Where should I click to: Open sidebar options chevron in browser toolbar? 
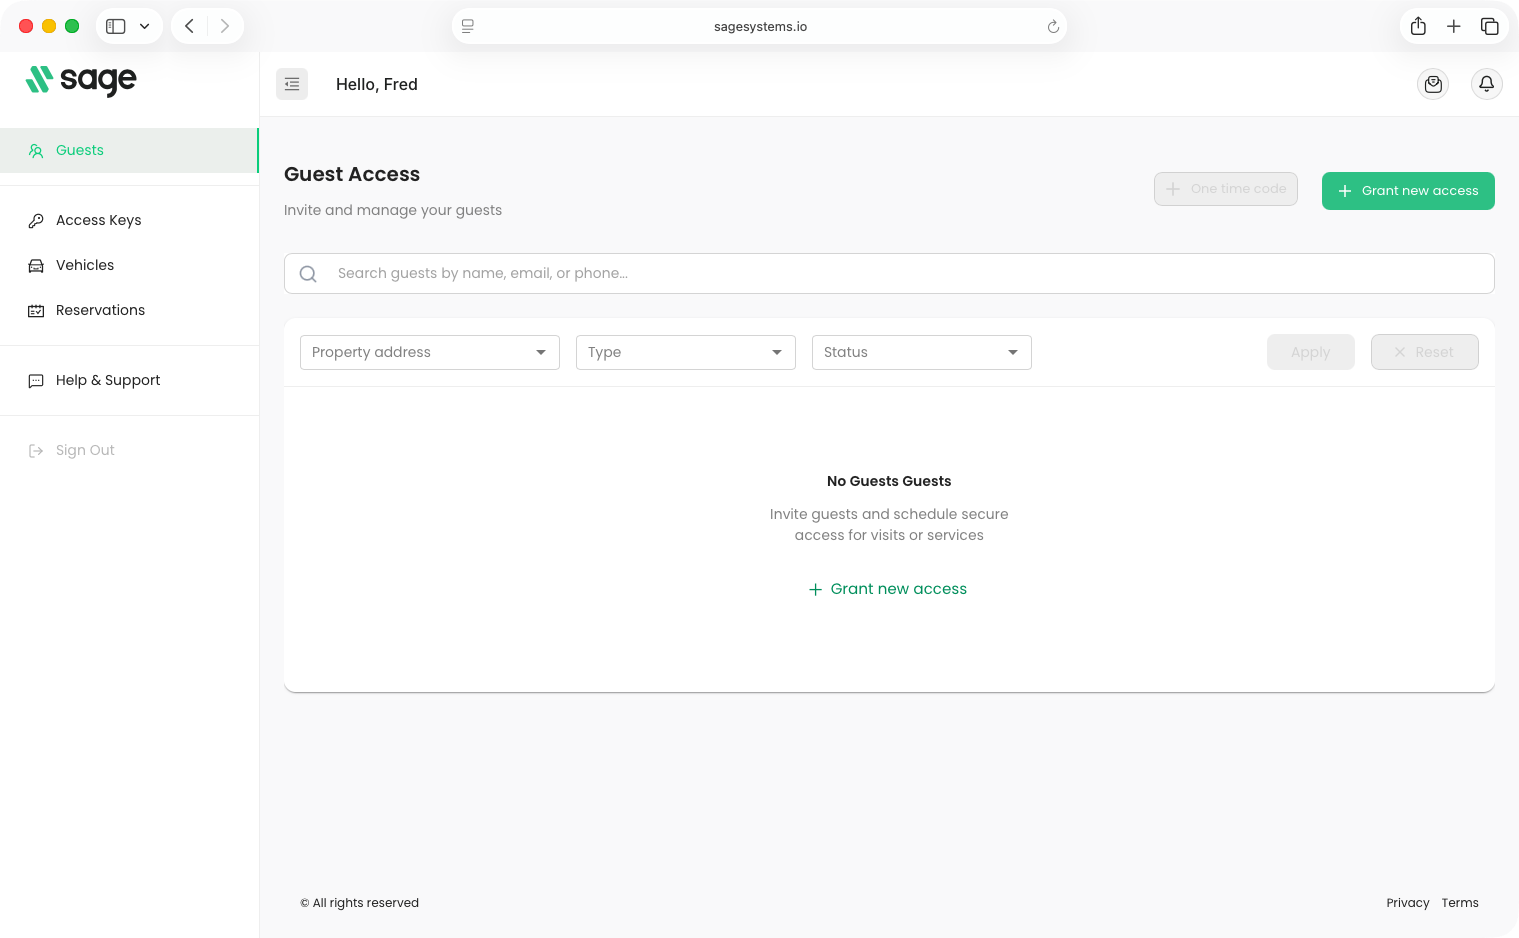pos(145,26)
